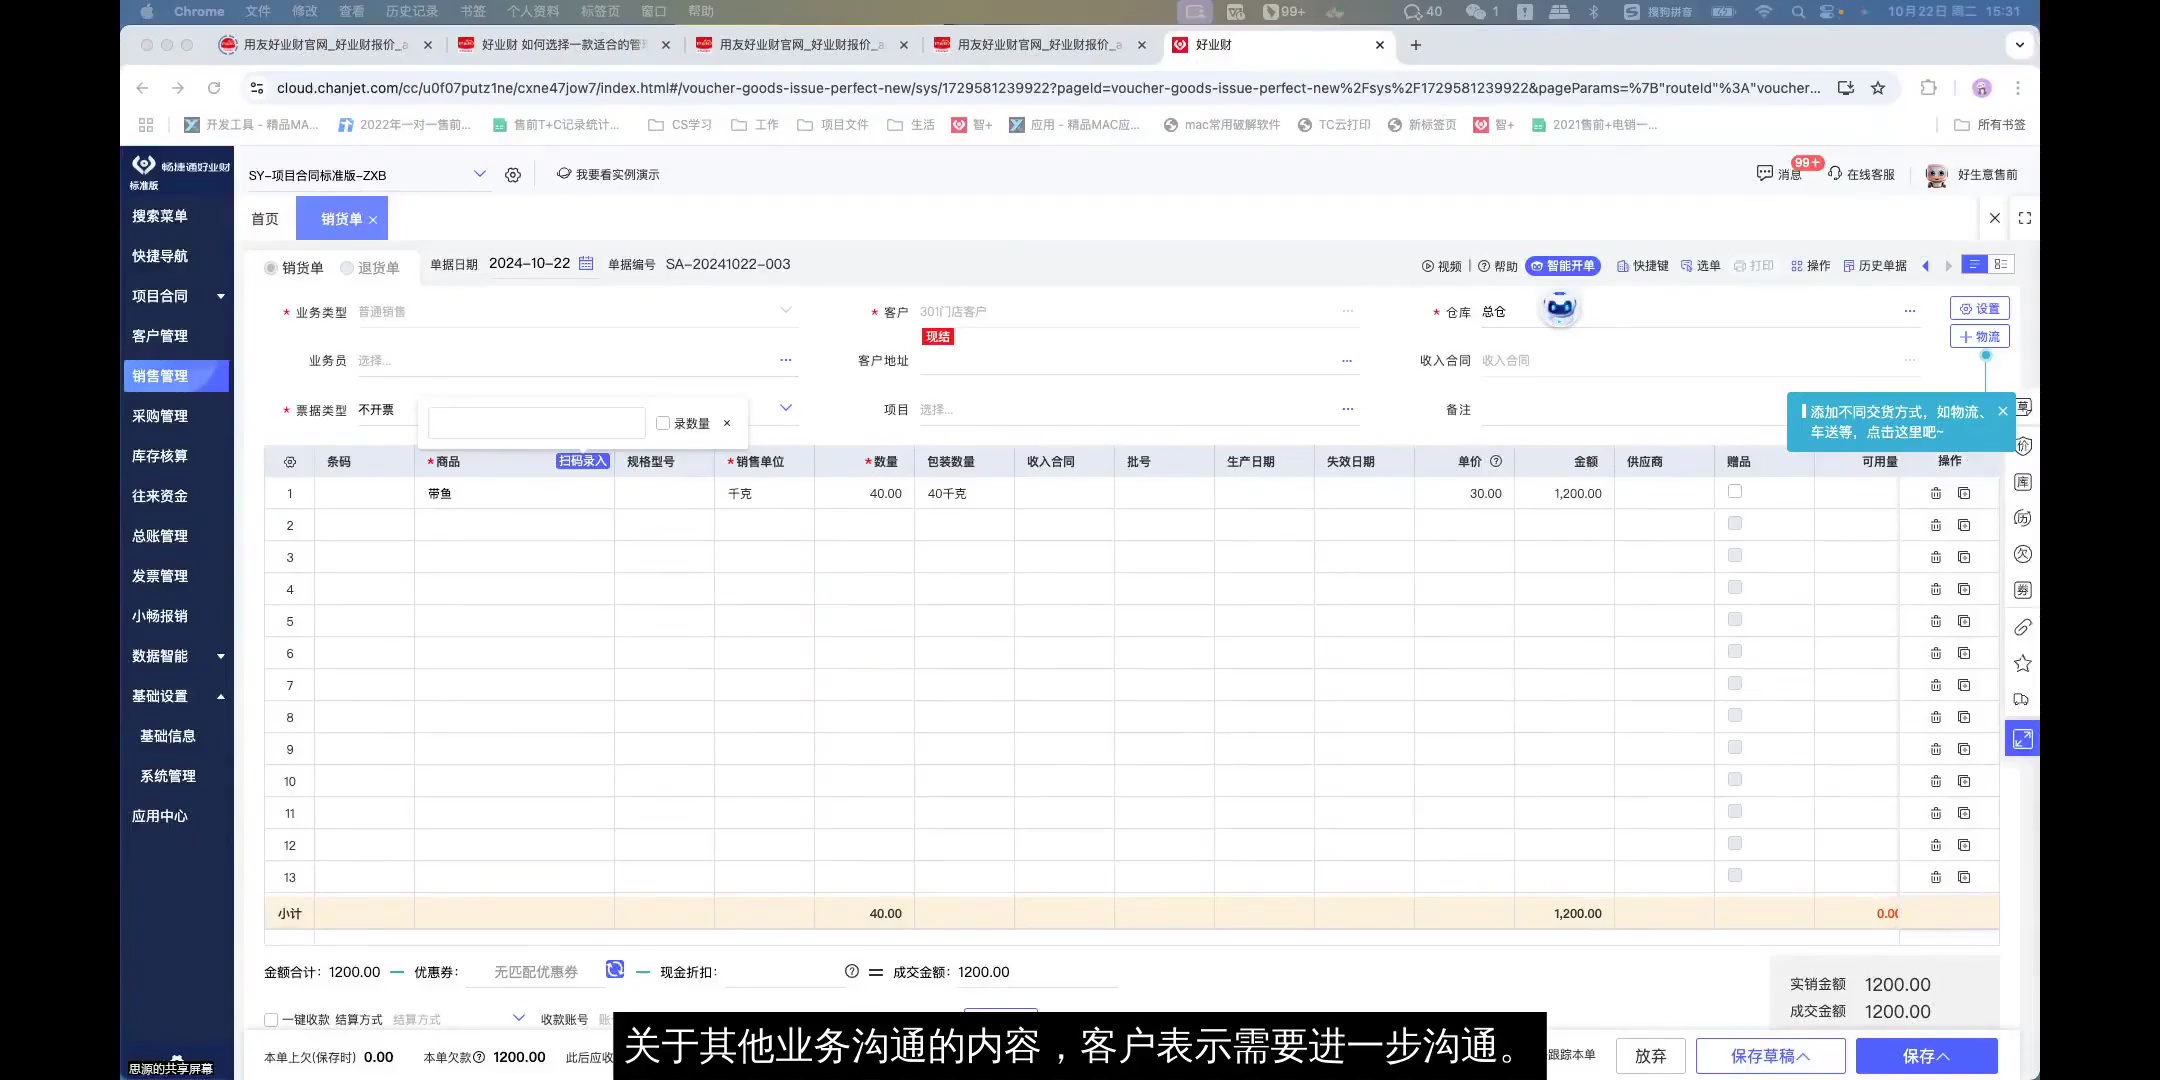
Task: Click the star favorite icon on right sidebar
Action: tap(2021, 663)
